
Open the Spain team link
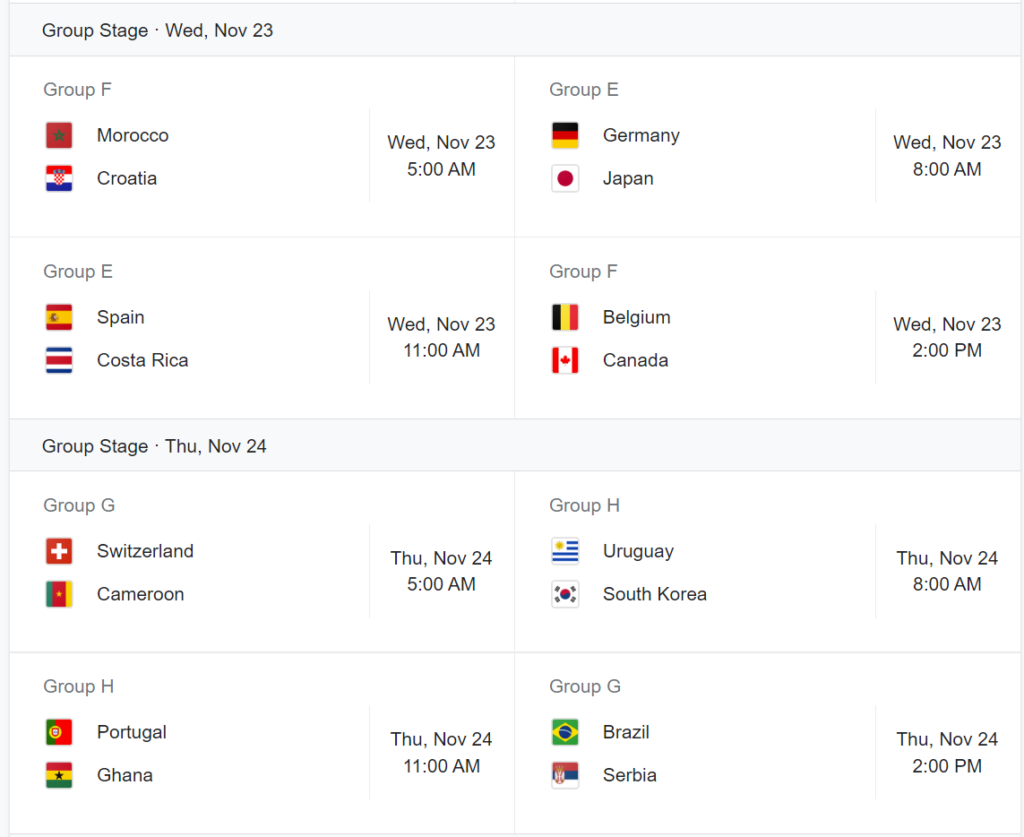click(120, 317)
